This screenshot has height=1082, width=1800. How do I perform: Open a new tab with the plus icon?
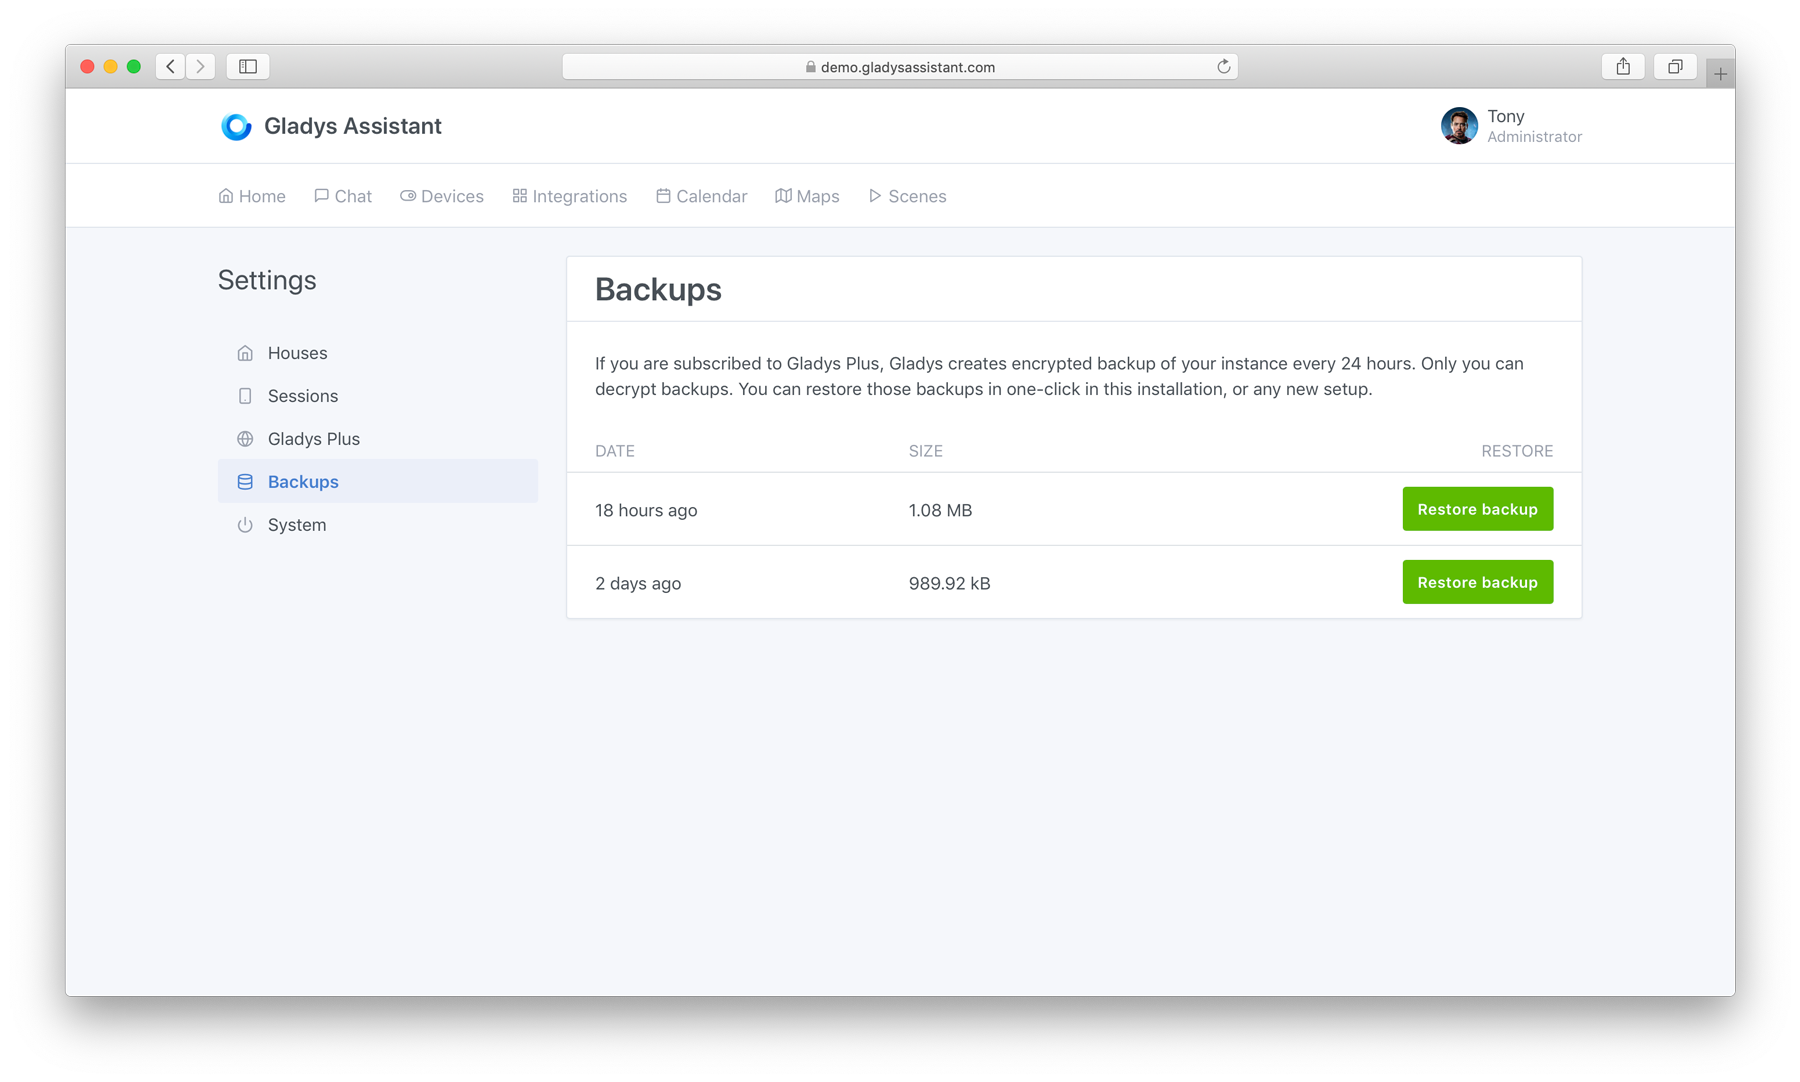tap(1720, 73)
